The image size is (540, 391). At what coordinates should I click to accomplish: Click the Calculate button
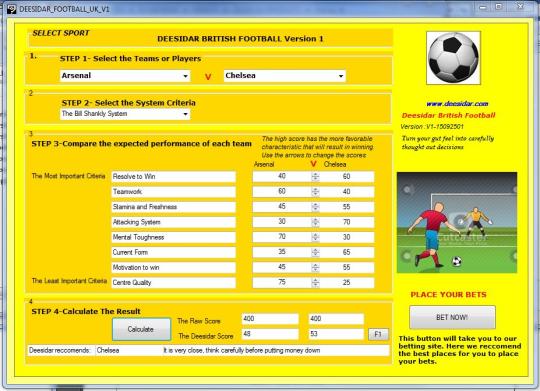pos(141,329)
